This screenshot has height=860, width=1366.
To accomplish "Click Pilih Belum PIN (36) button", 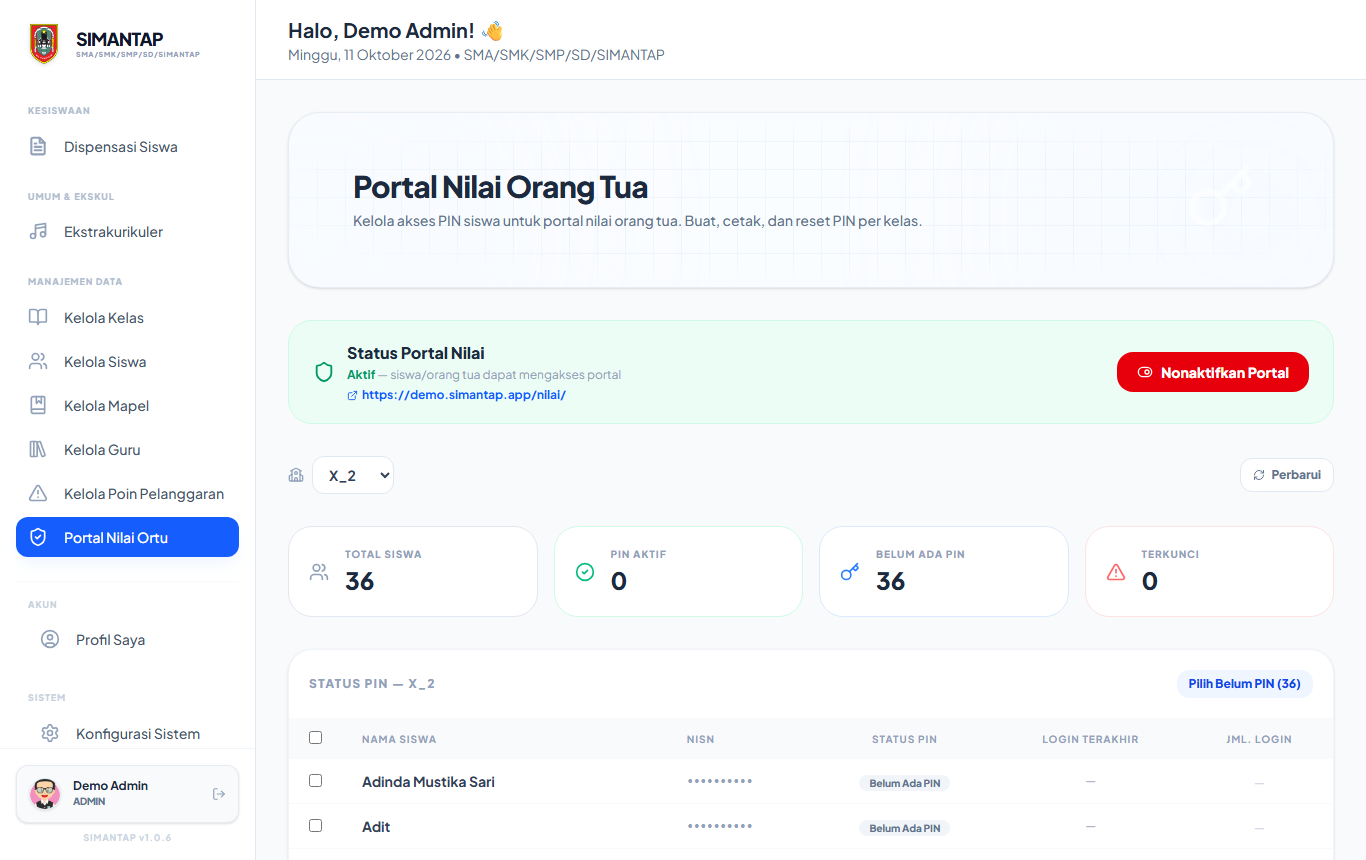I will pyautogui.click(x=1244, y=684).
